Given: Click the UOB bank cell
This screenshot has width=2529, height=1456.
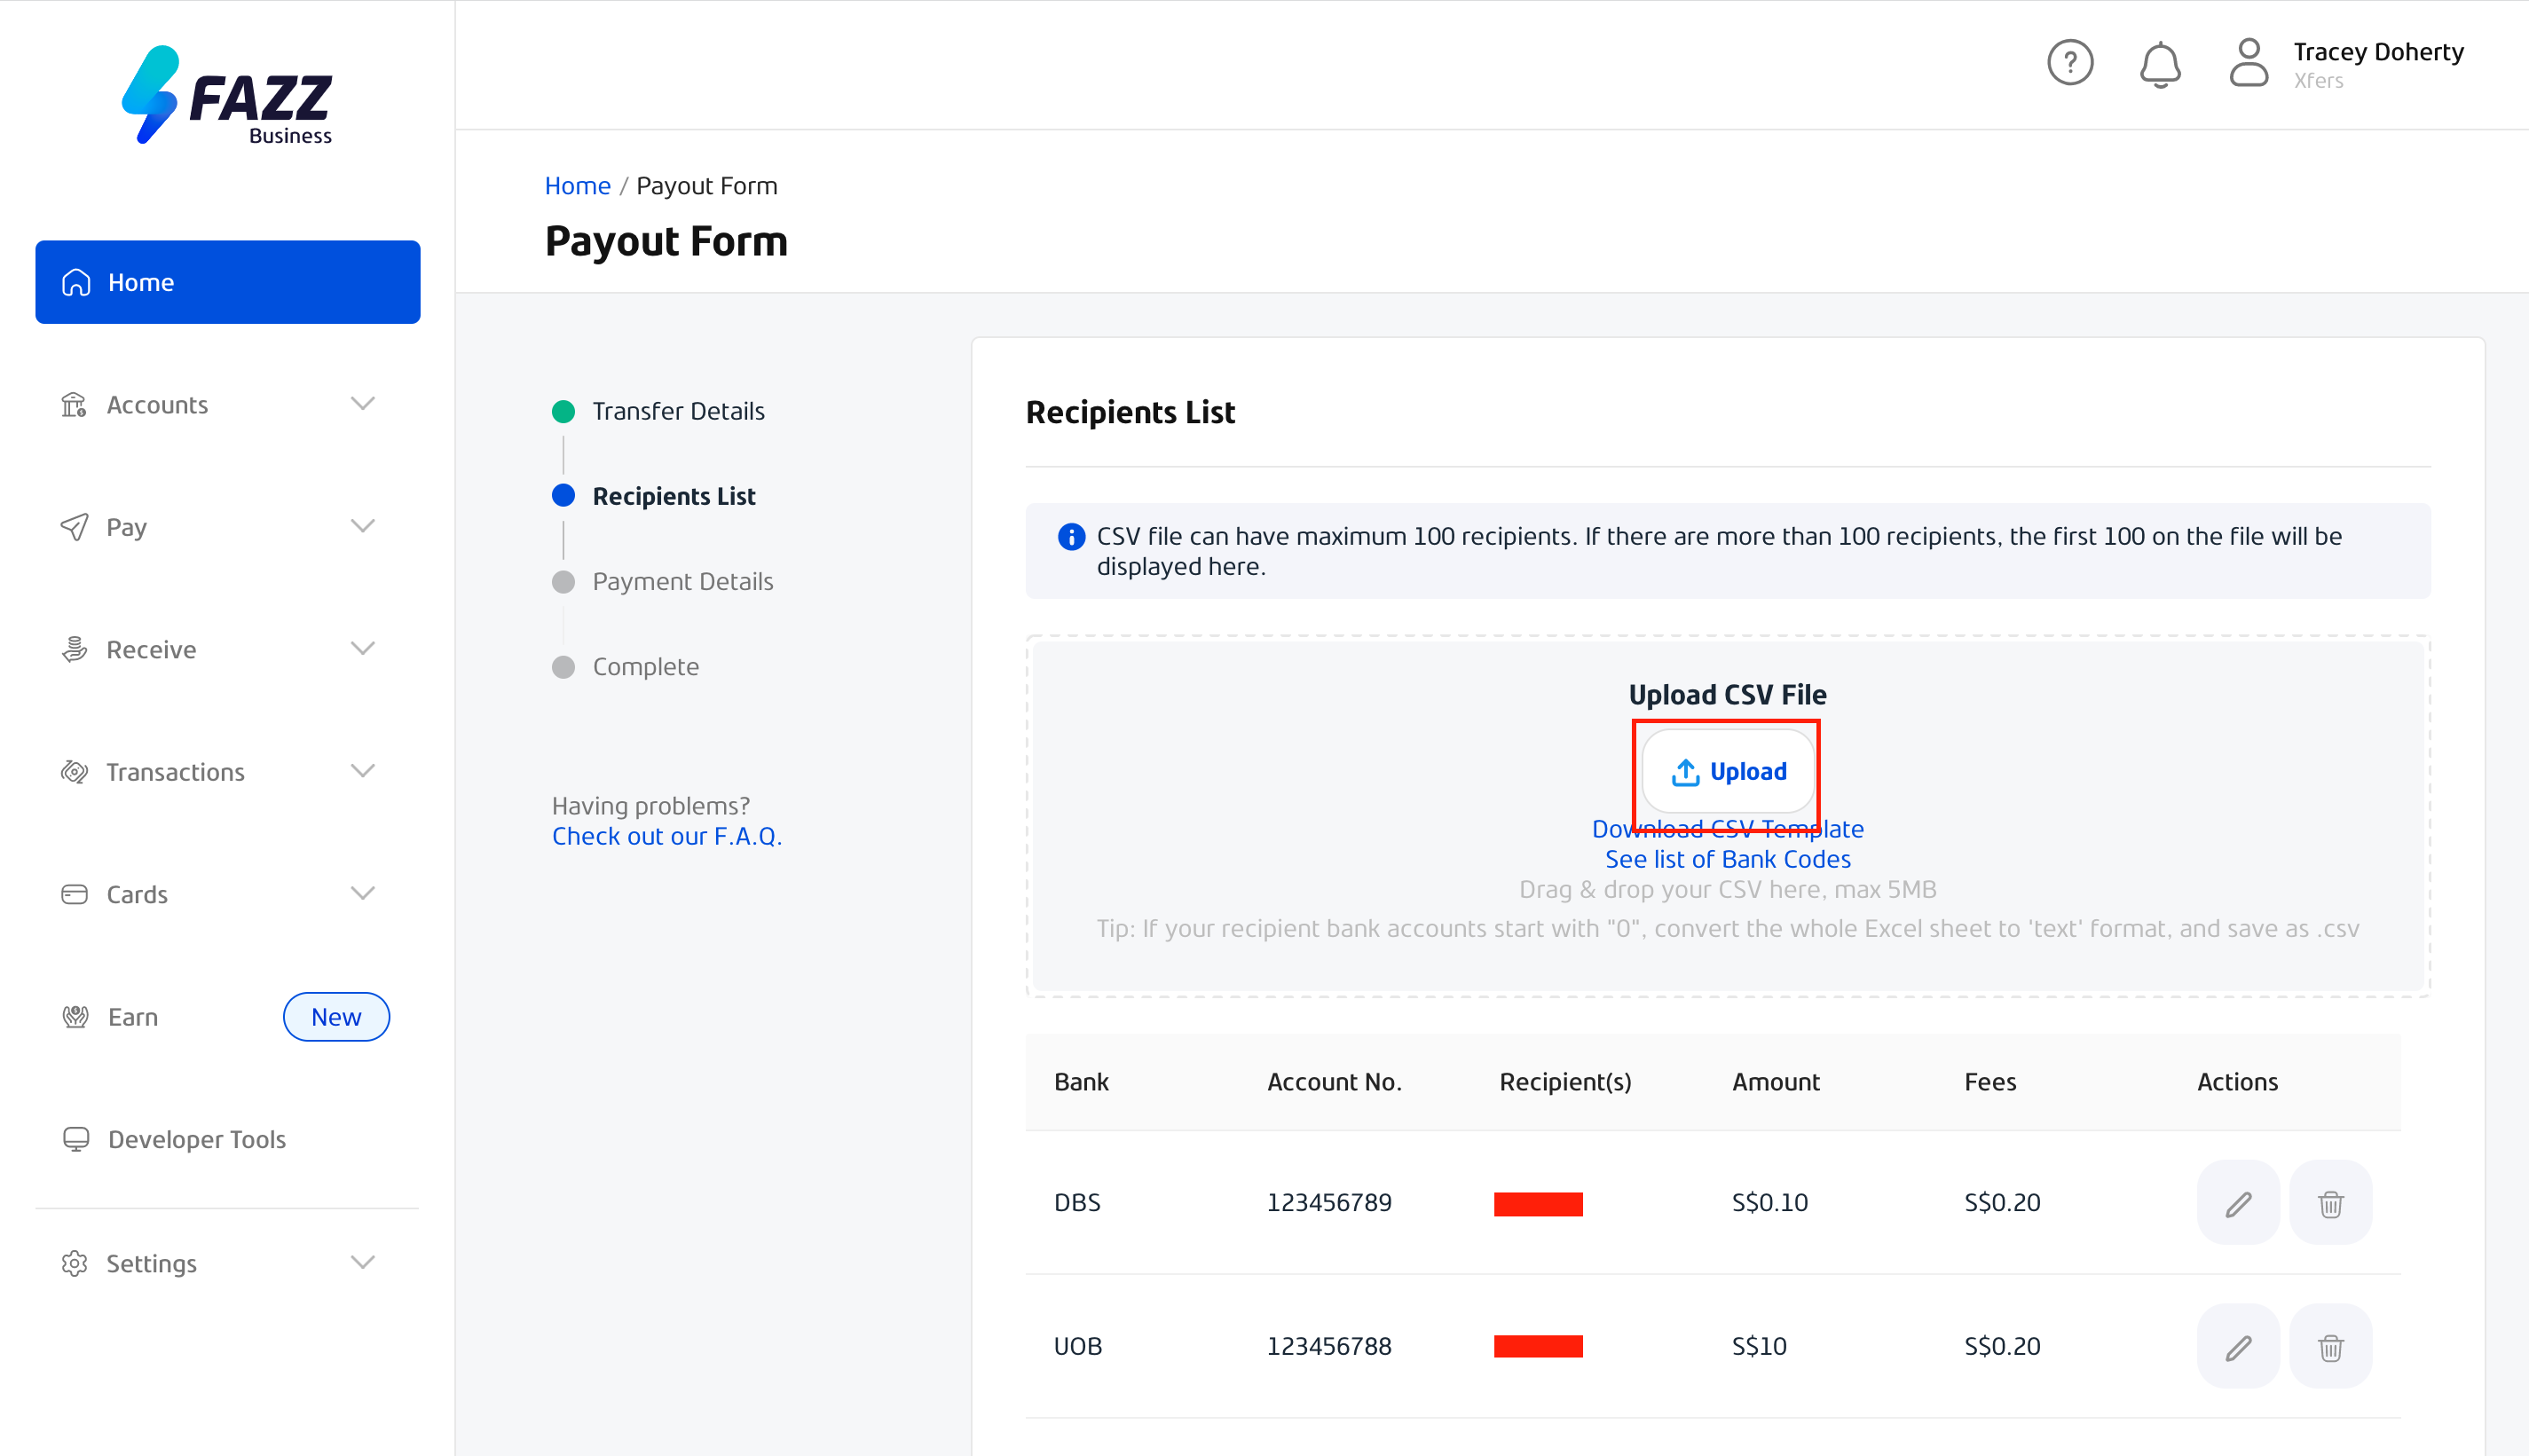Looking at the screenshot, I should pyautogui.click(x=1078, y=1347).
